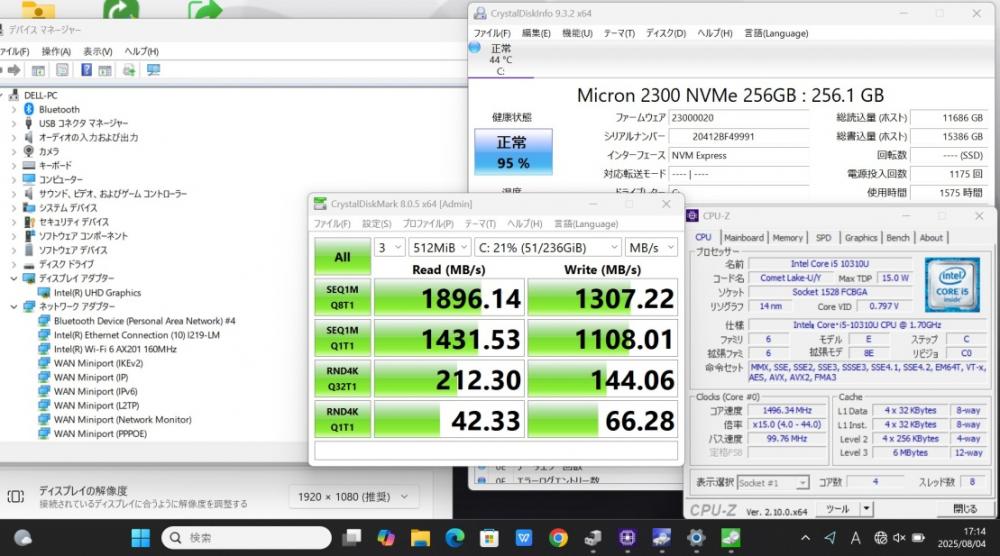Switch to CPU-Z Mainboard tab
Screen dimensions: 1000x556
pos(744,237)
